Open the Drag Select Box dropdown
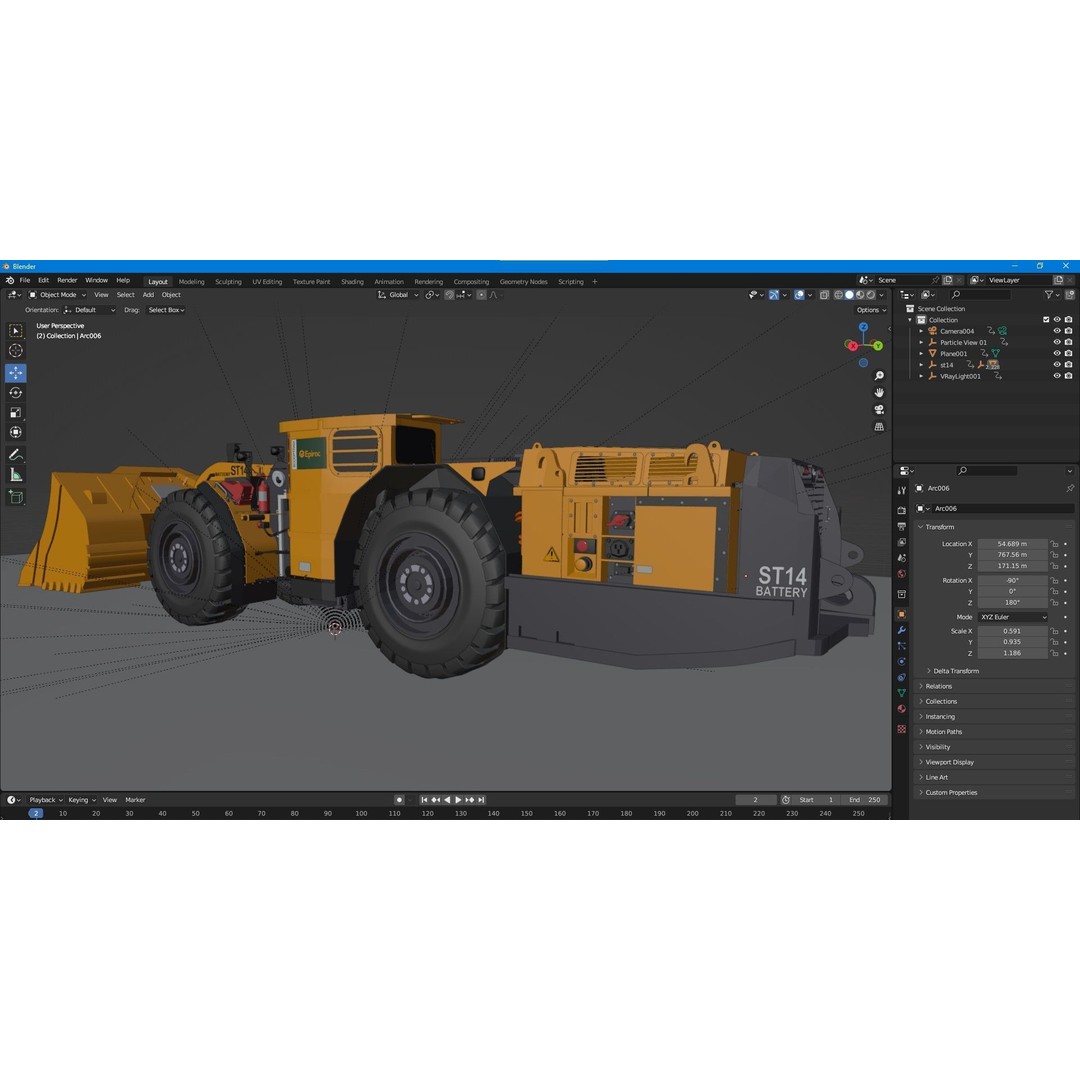Viewport: 1080px width, 1080px height. (x=166, y=310)
